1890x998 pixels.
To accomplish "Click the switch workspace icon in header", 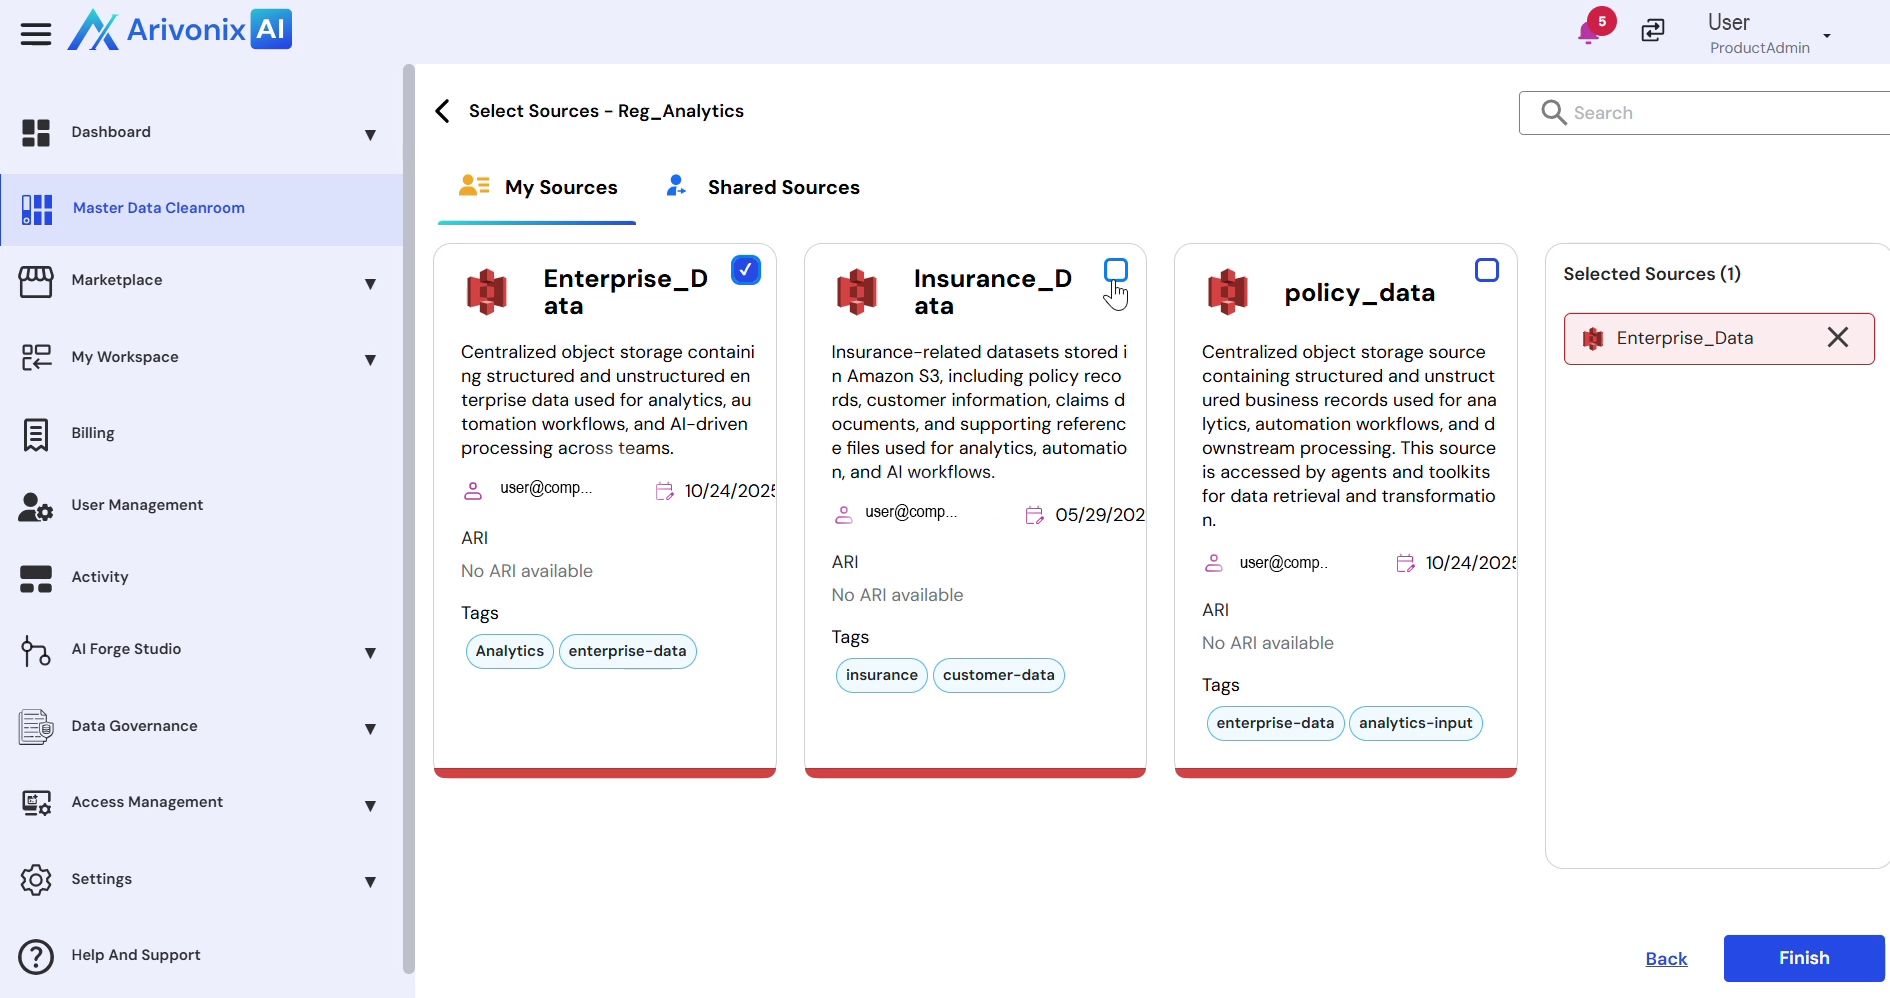I will point(1653,31).
